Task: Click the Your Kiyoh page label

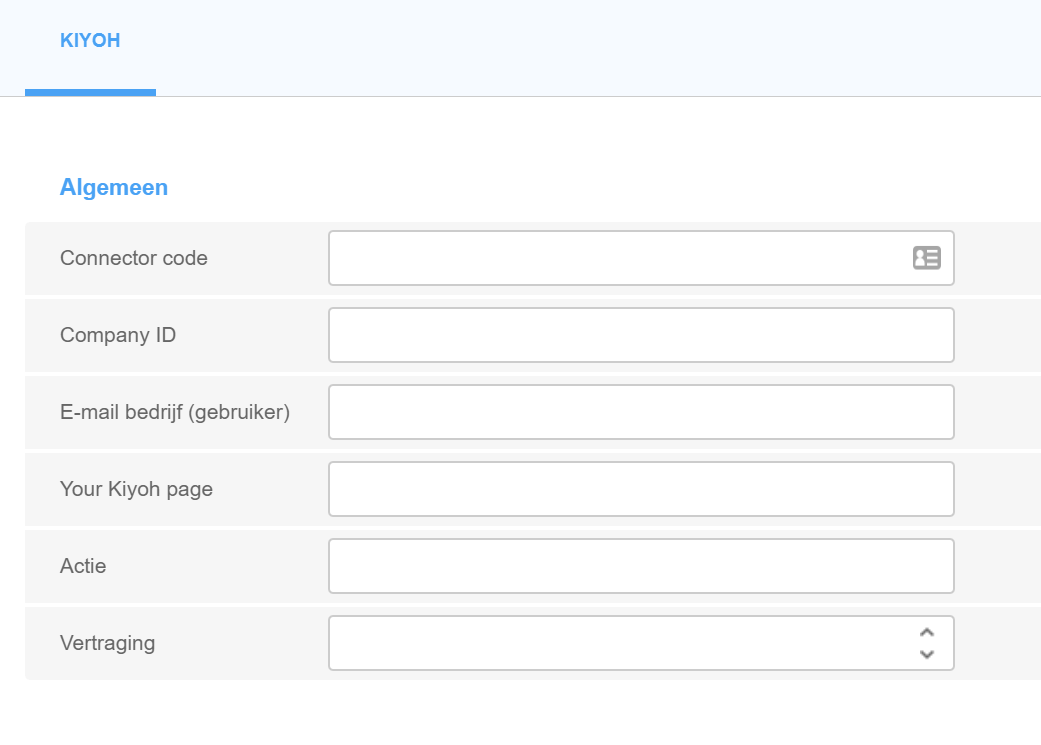Action: (x=136, y=489)
